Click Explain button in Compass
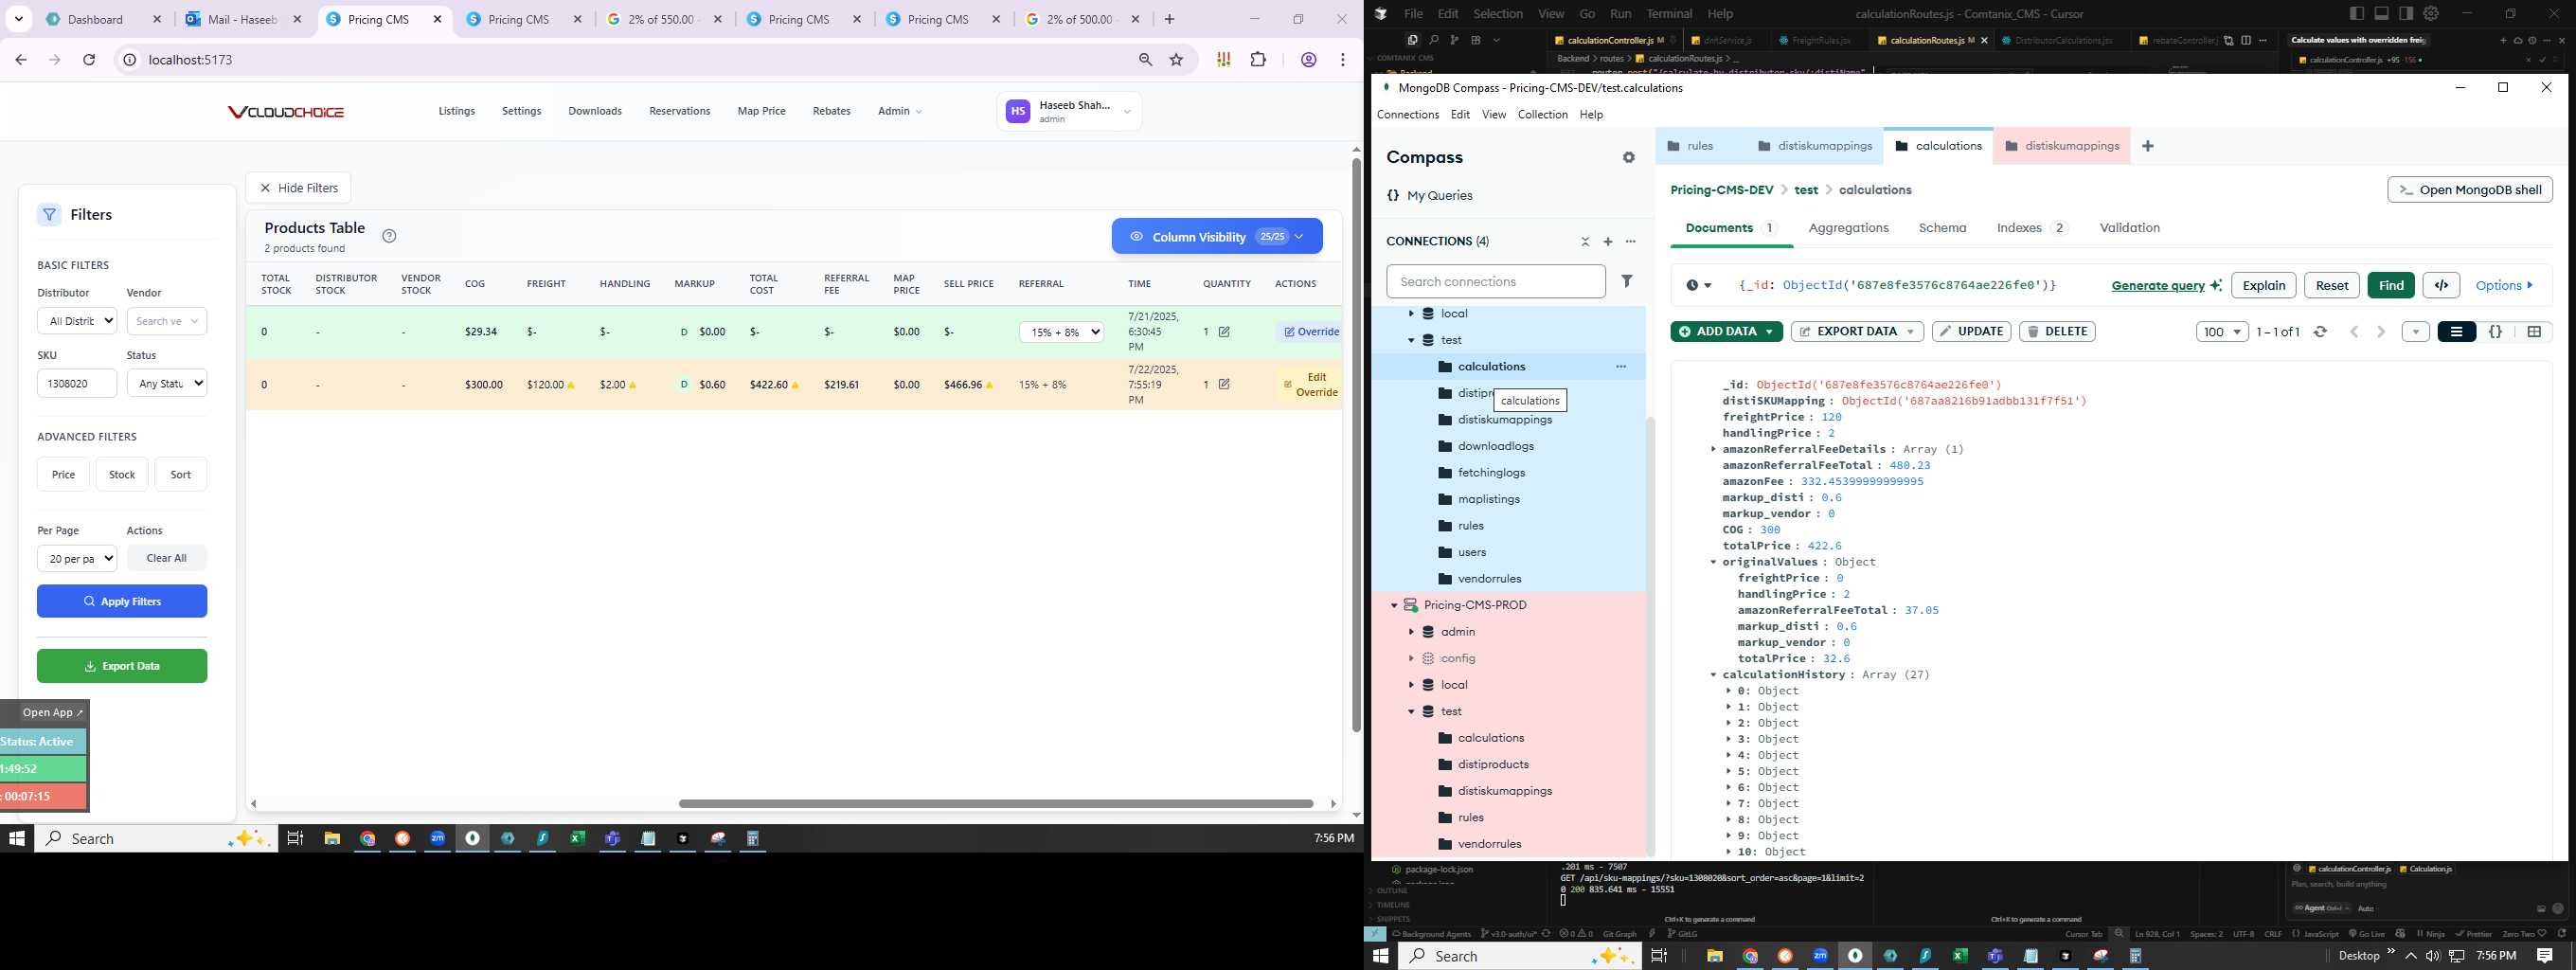Viewport: 2576px width, 970px height. point(2263,285)
